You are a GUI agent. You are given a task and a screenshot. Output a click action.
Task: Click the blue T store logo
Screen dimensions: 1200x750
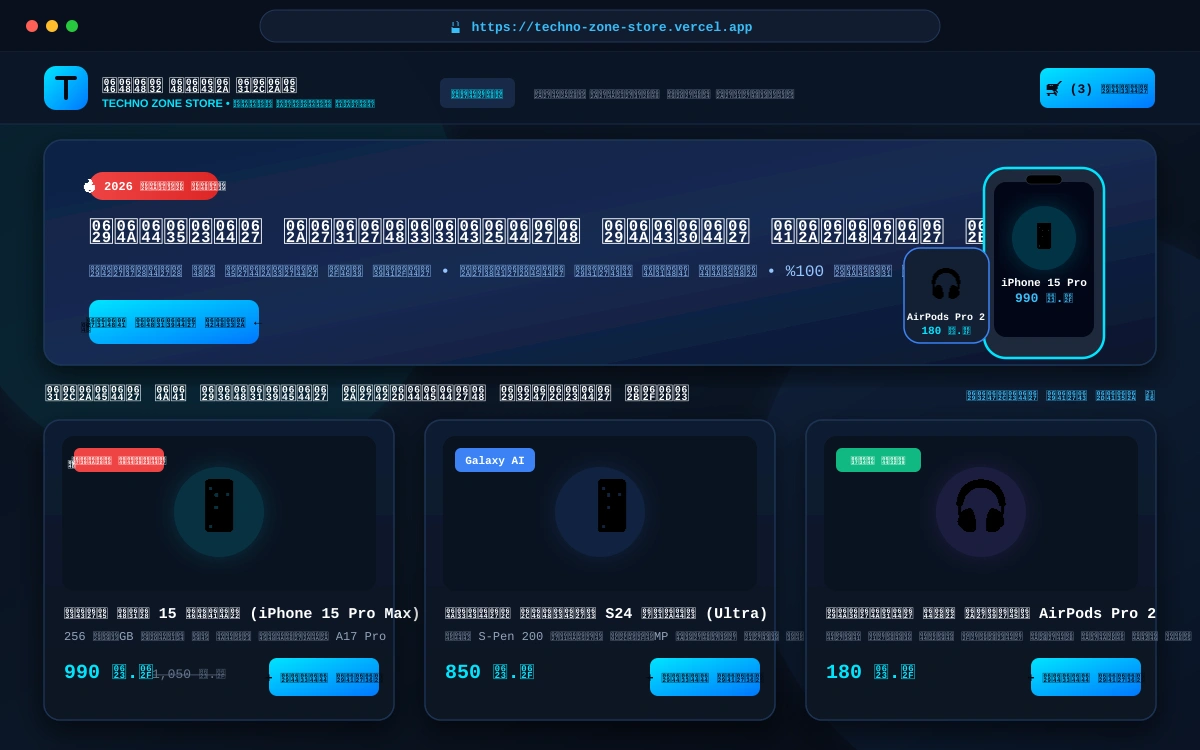[x=66, y=88]
